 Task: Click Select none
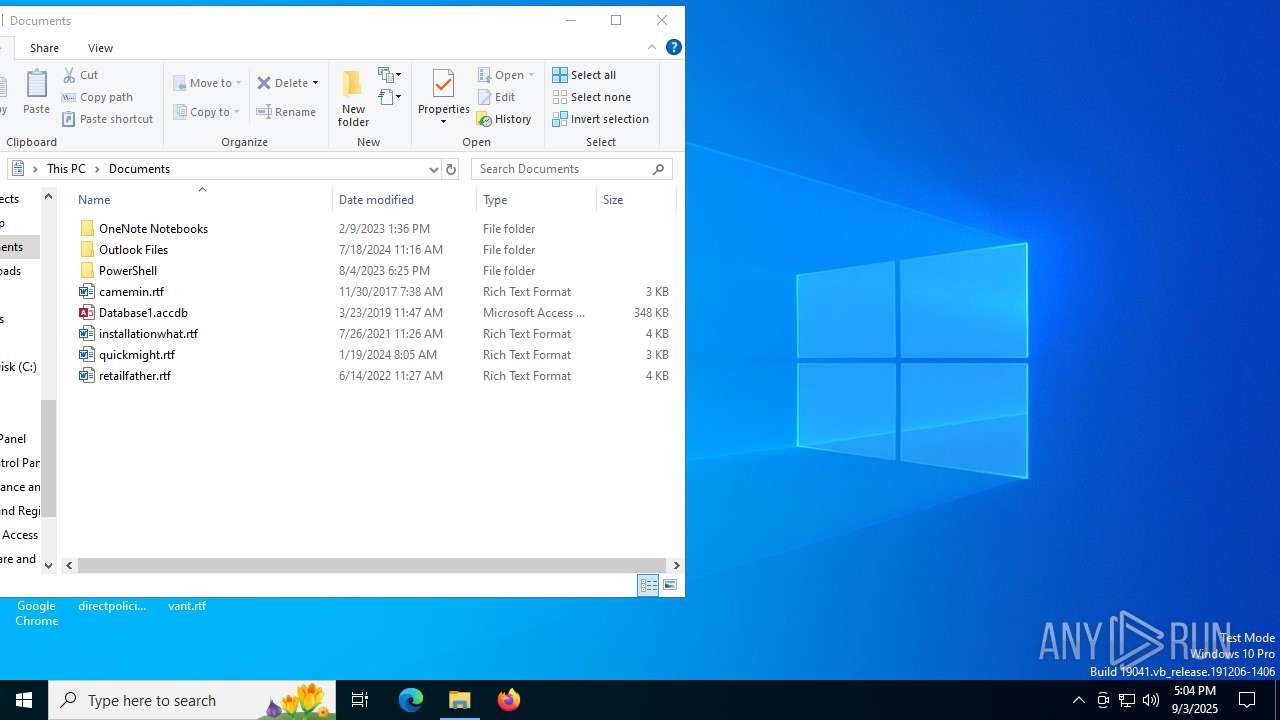(x=591, y=97)
